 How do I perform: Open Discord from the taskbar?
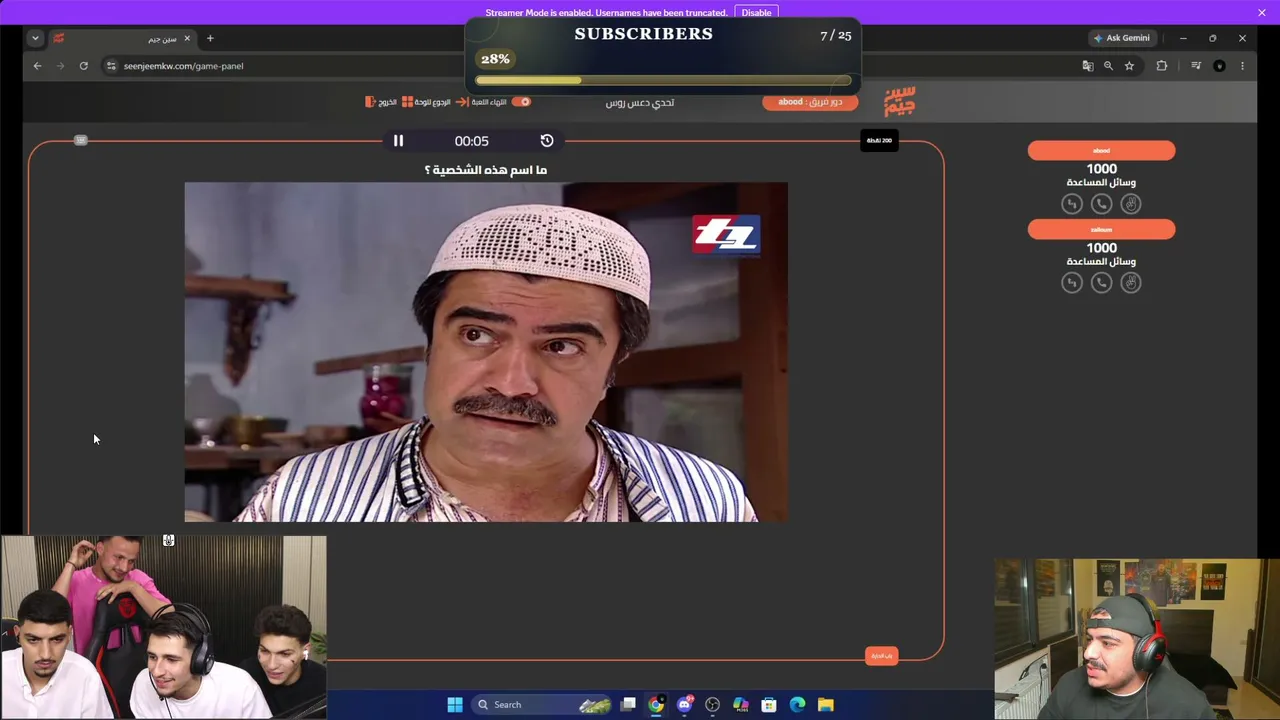685,705
